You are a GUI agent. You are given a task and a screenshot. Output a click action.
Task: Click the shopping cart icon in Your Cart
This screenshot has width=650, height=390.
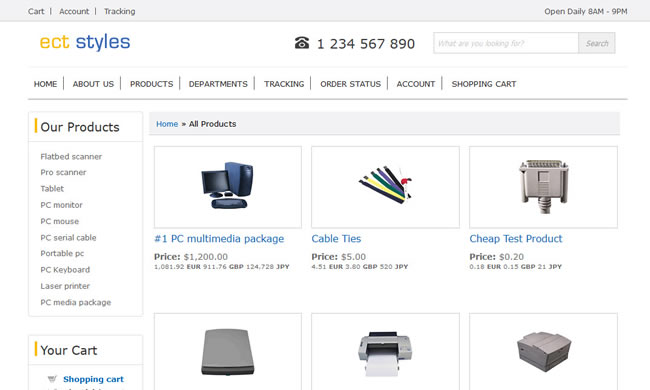[x=52, y=379]
